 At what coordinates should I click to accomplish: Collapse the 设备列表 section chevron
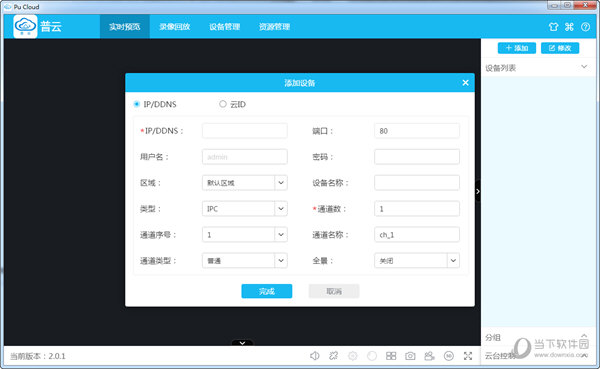click(x=584, y=67)
